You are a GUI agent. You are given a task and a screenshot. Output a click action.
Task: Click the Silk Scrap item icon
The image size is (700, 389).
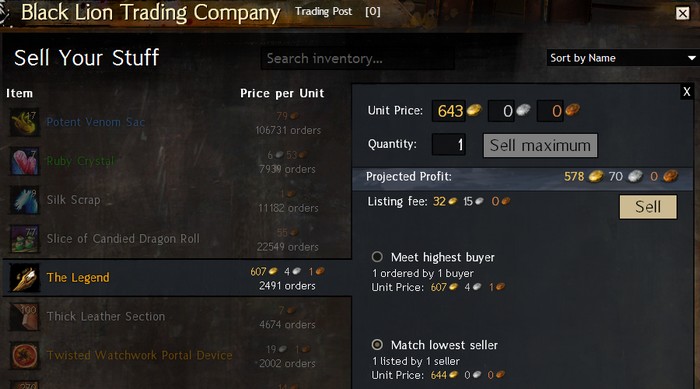point(25,200)
